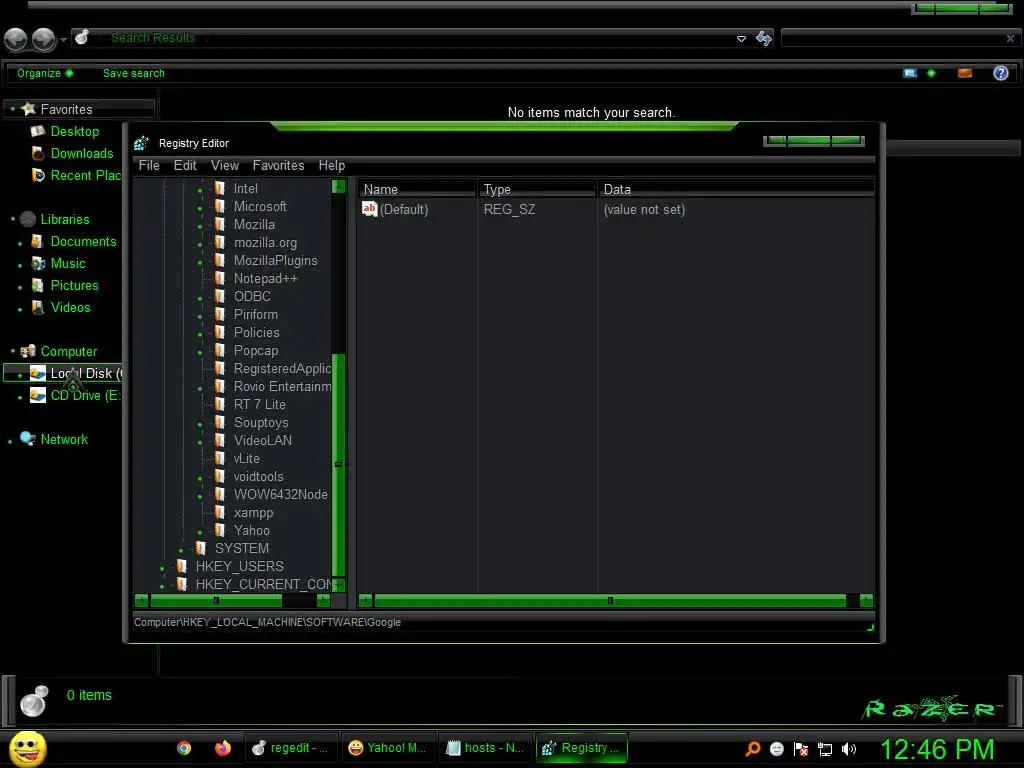Image resolution: width=1024 pixels, height=768 pixels.
Task: Open the View menu in Registry Editor
Action: pos(225,165)
